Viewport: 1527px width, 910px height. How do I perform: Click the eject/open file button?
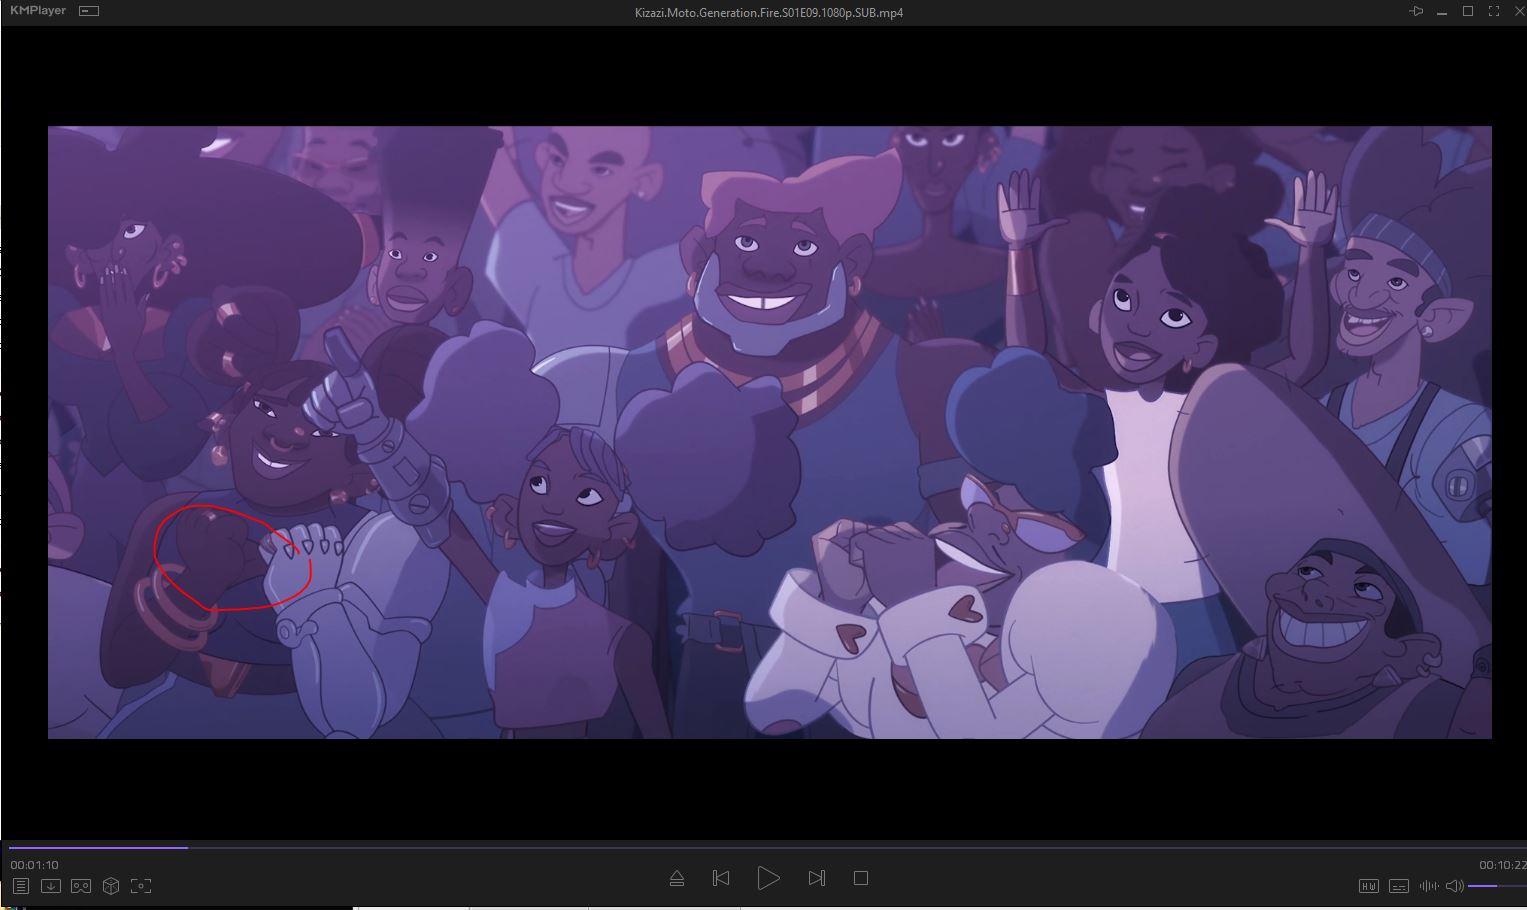pyautogui.click(x=676, y=878)
